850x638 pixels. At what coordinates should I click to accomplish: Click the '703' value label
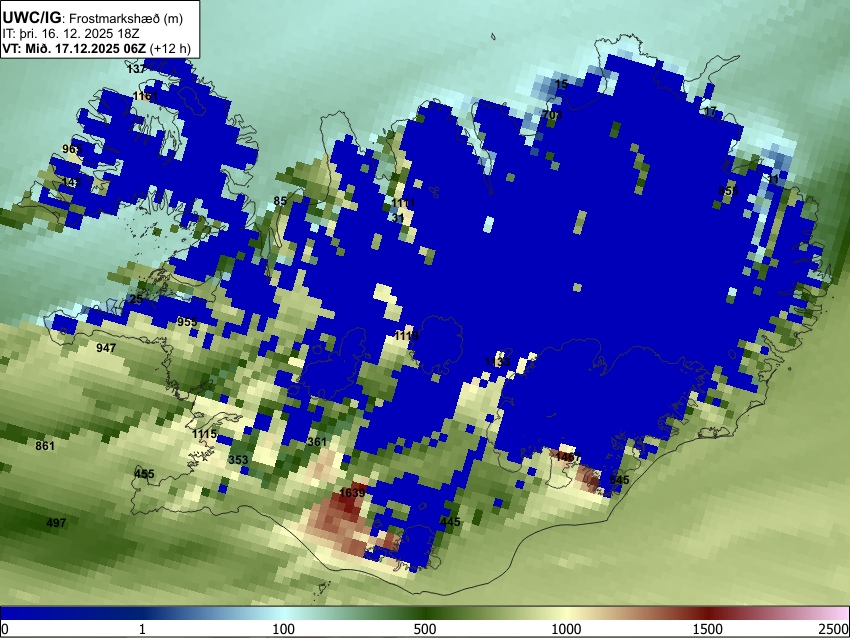click(x=552, y=115)
